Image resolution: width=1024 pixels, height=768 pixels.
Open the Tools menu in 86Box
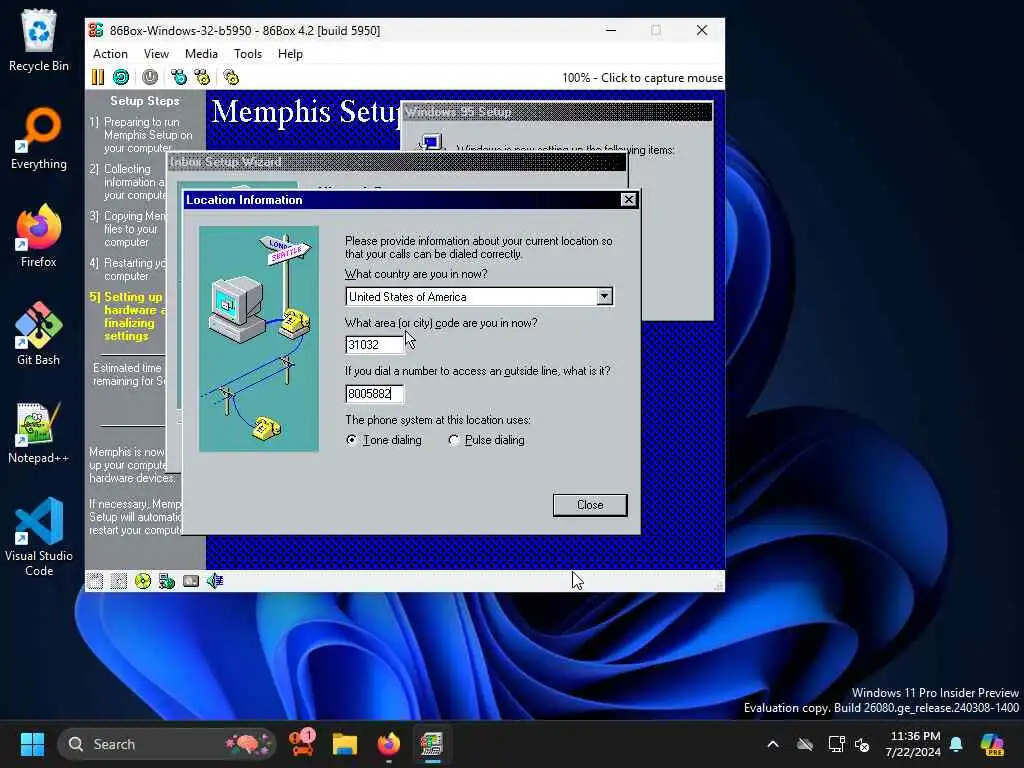click(248, 54)
